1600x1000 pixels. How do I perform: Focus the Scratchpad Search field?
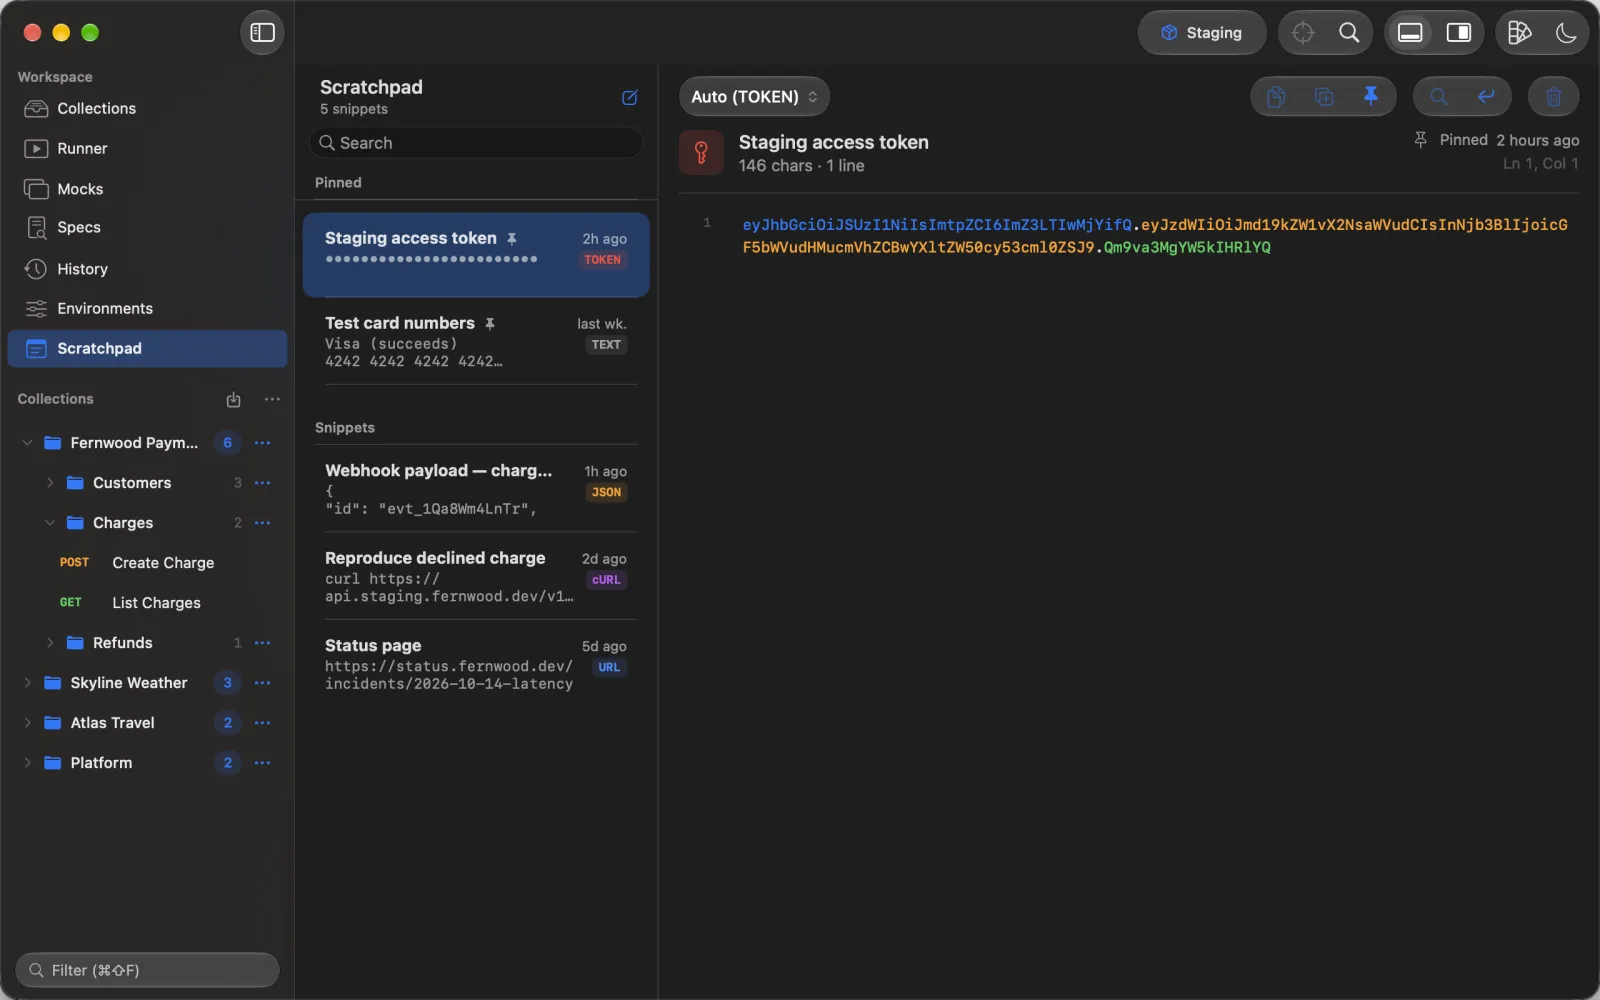[476, 143]
